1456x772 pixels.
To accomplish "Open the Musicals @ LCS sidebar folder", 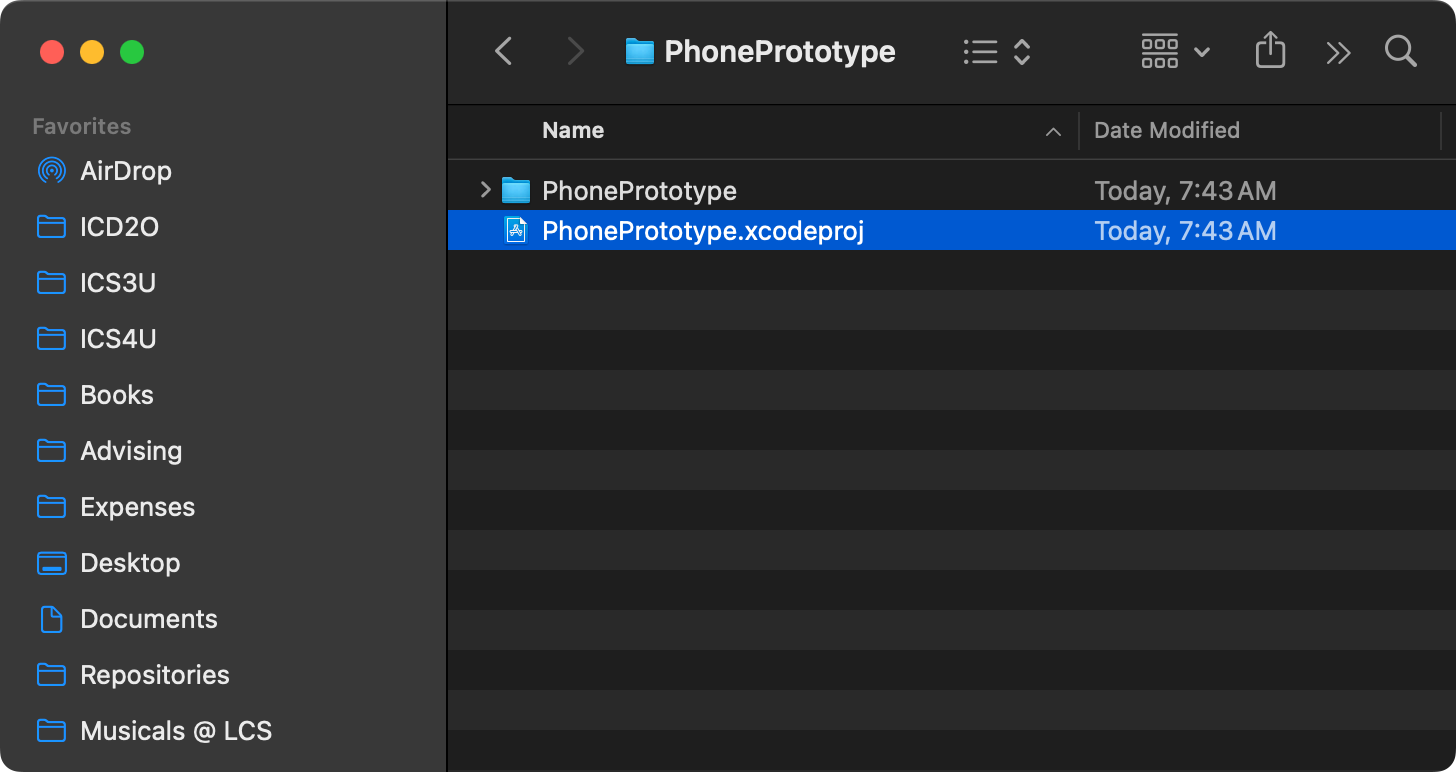I will (x=176, y=731).
